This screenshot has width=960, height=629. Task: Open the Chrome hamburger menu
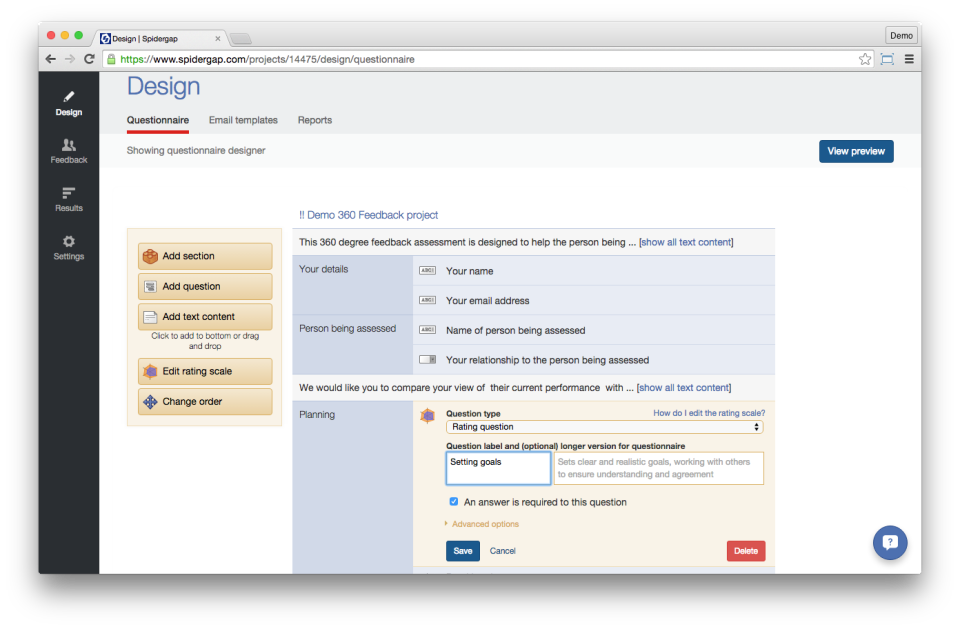click(909, 59)
